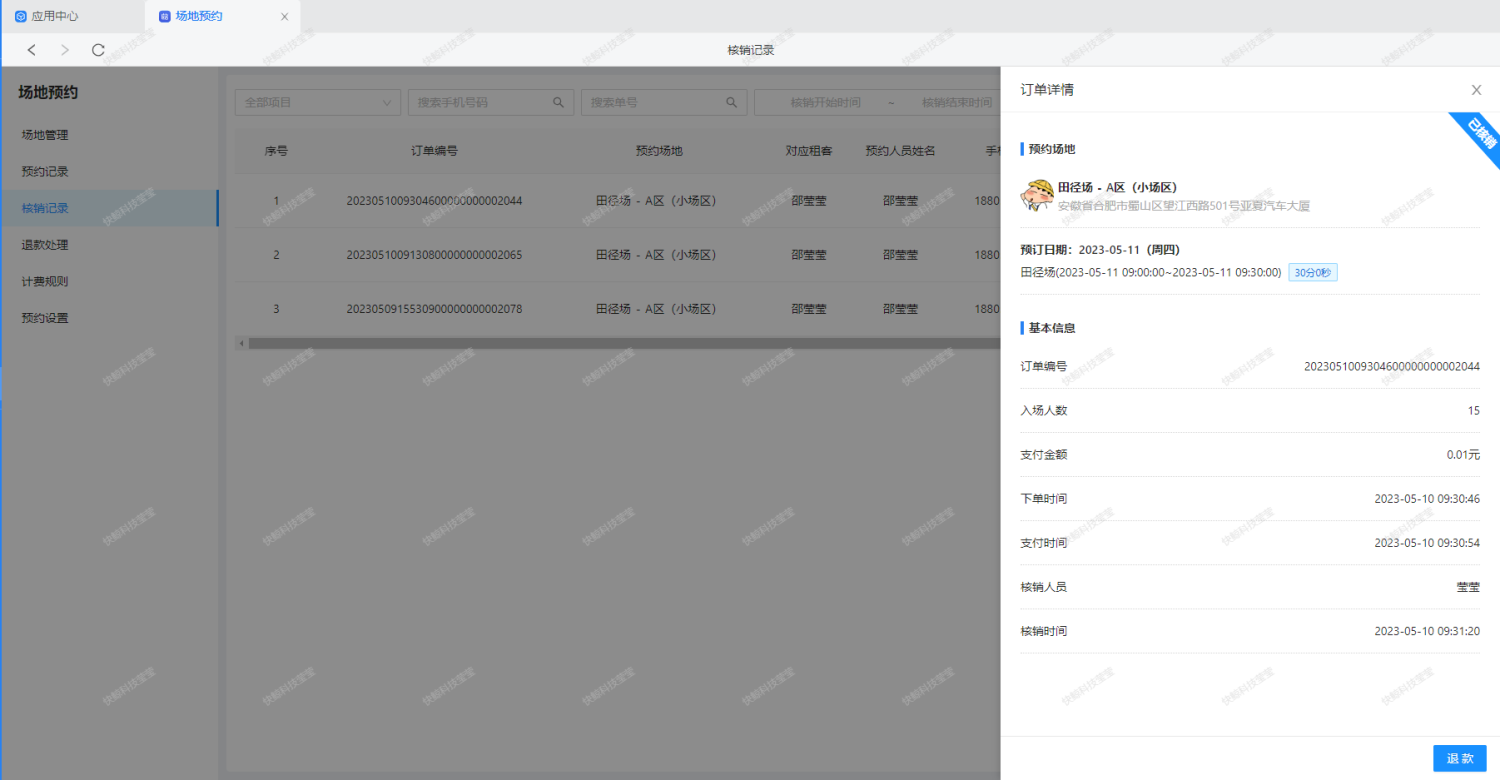
Task: Click the 支付金额 value 0.01元
Action: tap(1463, 455)
